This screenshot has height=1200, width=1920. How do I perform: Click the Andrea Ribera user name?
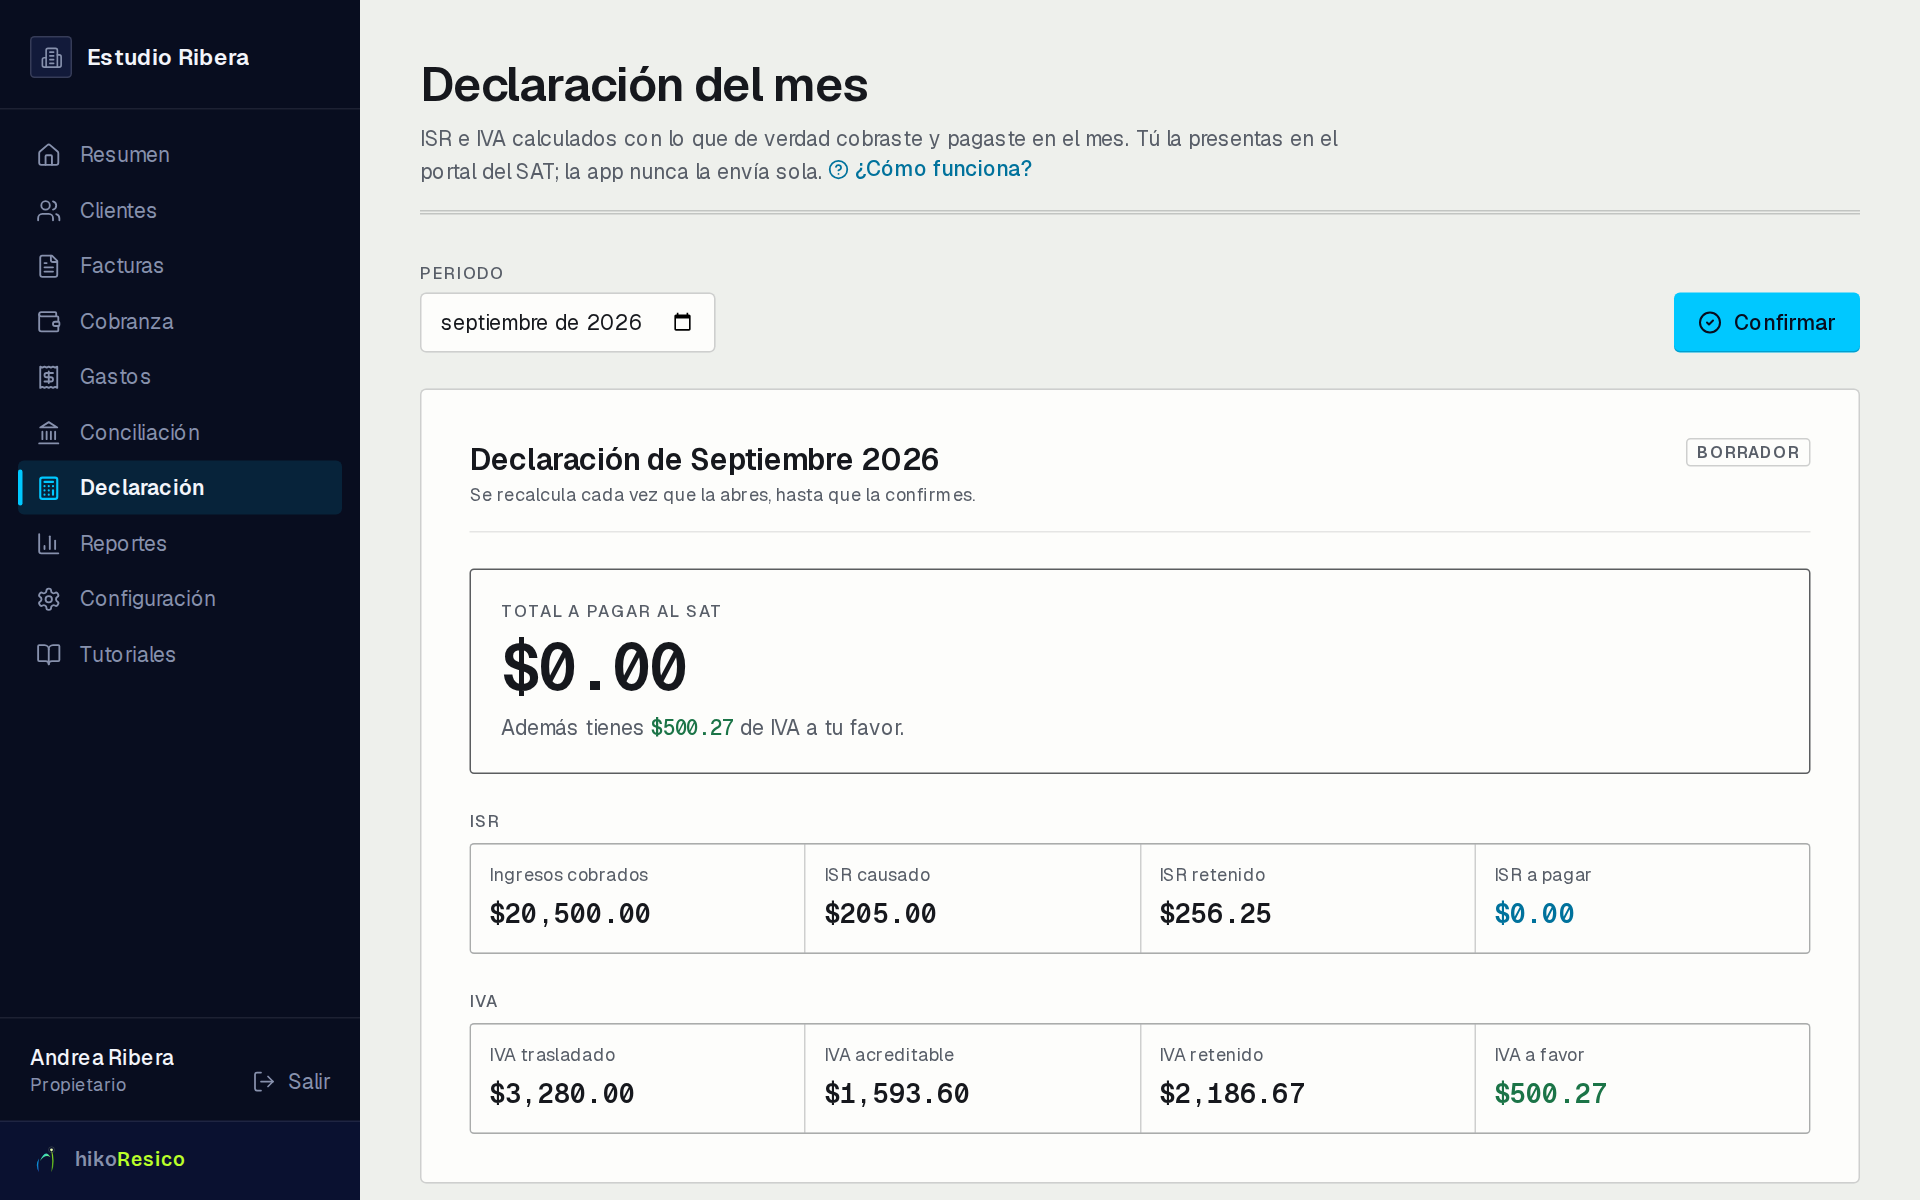[x=102, y=1057]
